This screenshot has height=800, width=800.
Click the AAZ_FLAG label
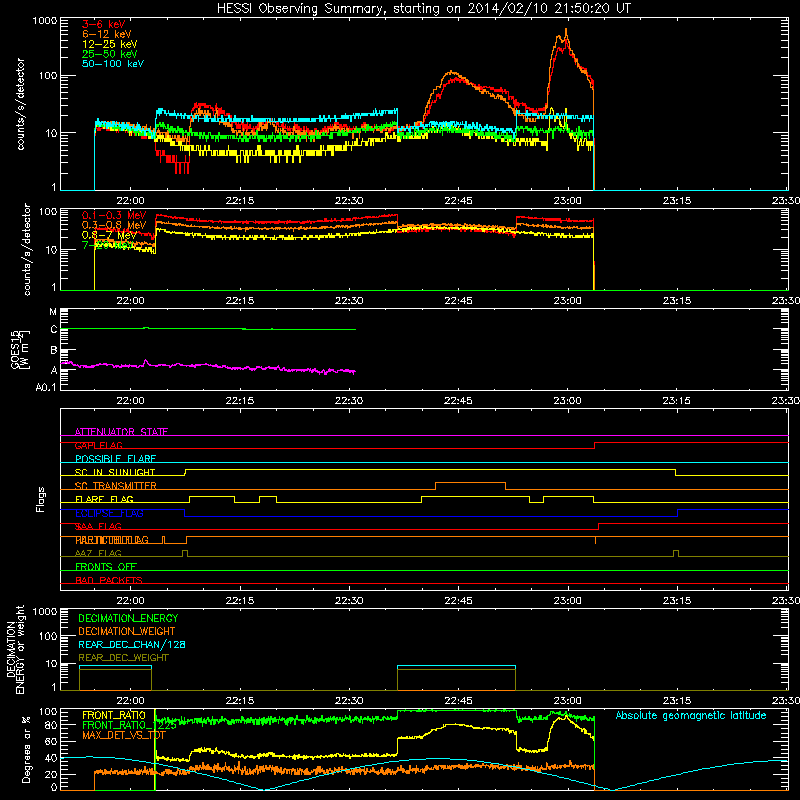[x=98, y=554]
